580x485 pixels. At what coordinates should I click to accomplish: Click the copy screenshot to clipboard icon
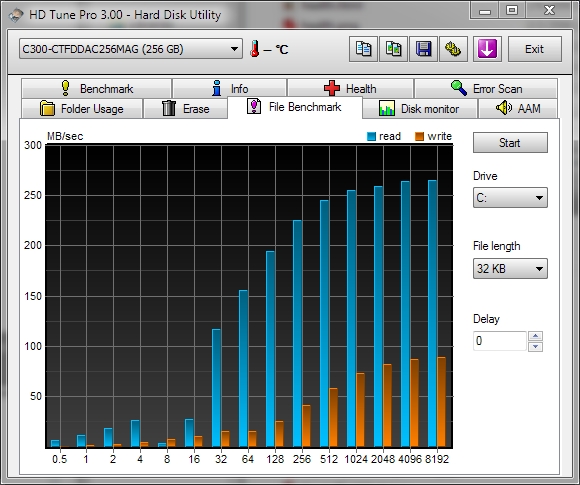(394, 49)
